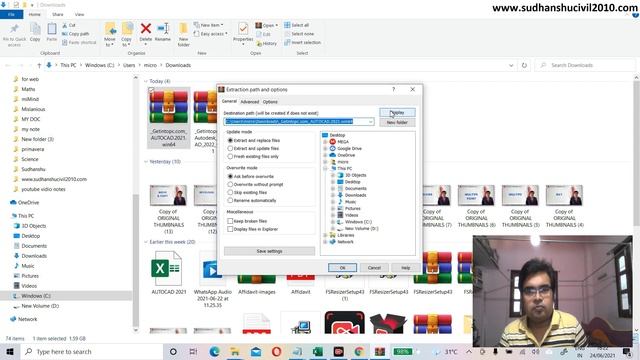
Task: Click the WinRAR taskbar icon
Action: (x=380, y=351)
